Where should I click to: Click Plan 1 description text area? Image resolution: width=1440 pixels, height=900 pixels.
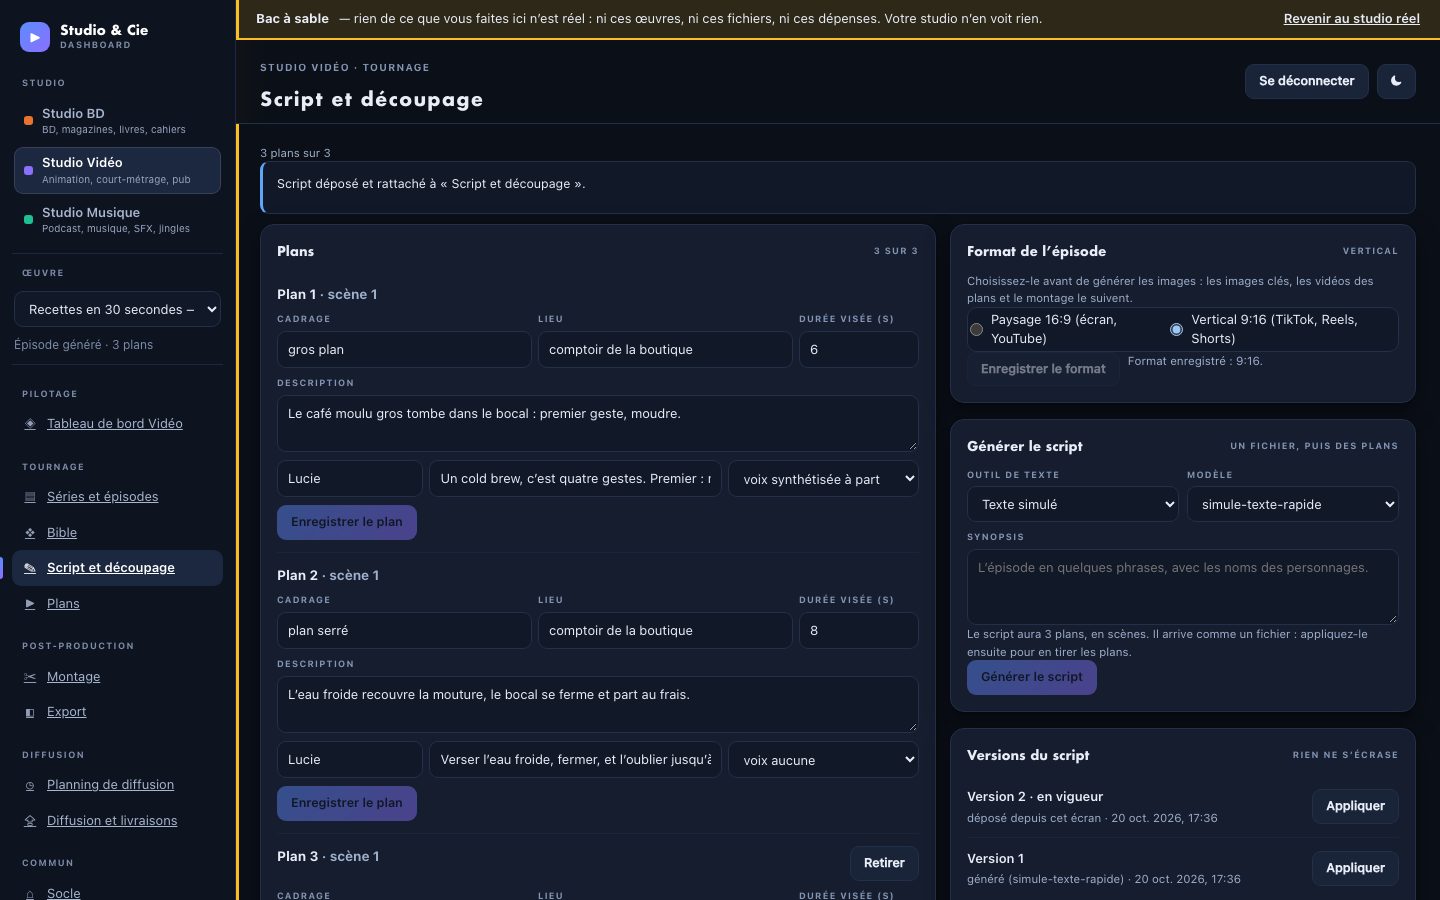coord(598,423)
